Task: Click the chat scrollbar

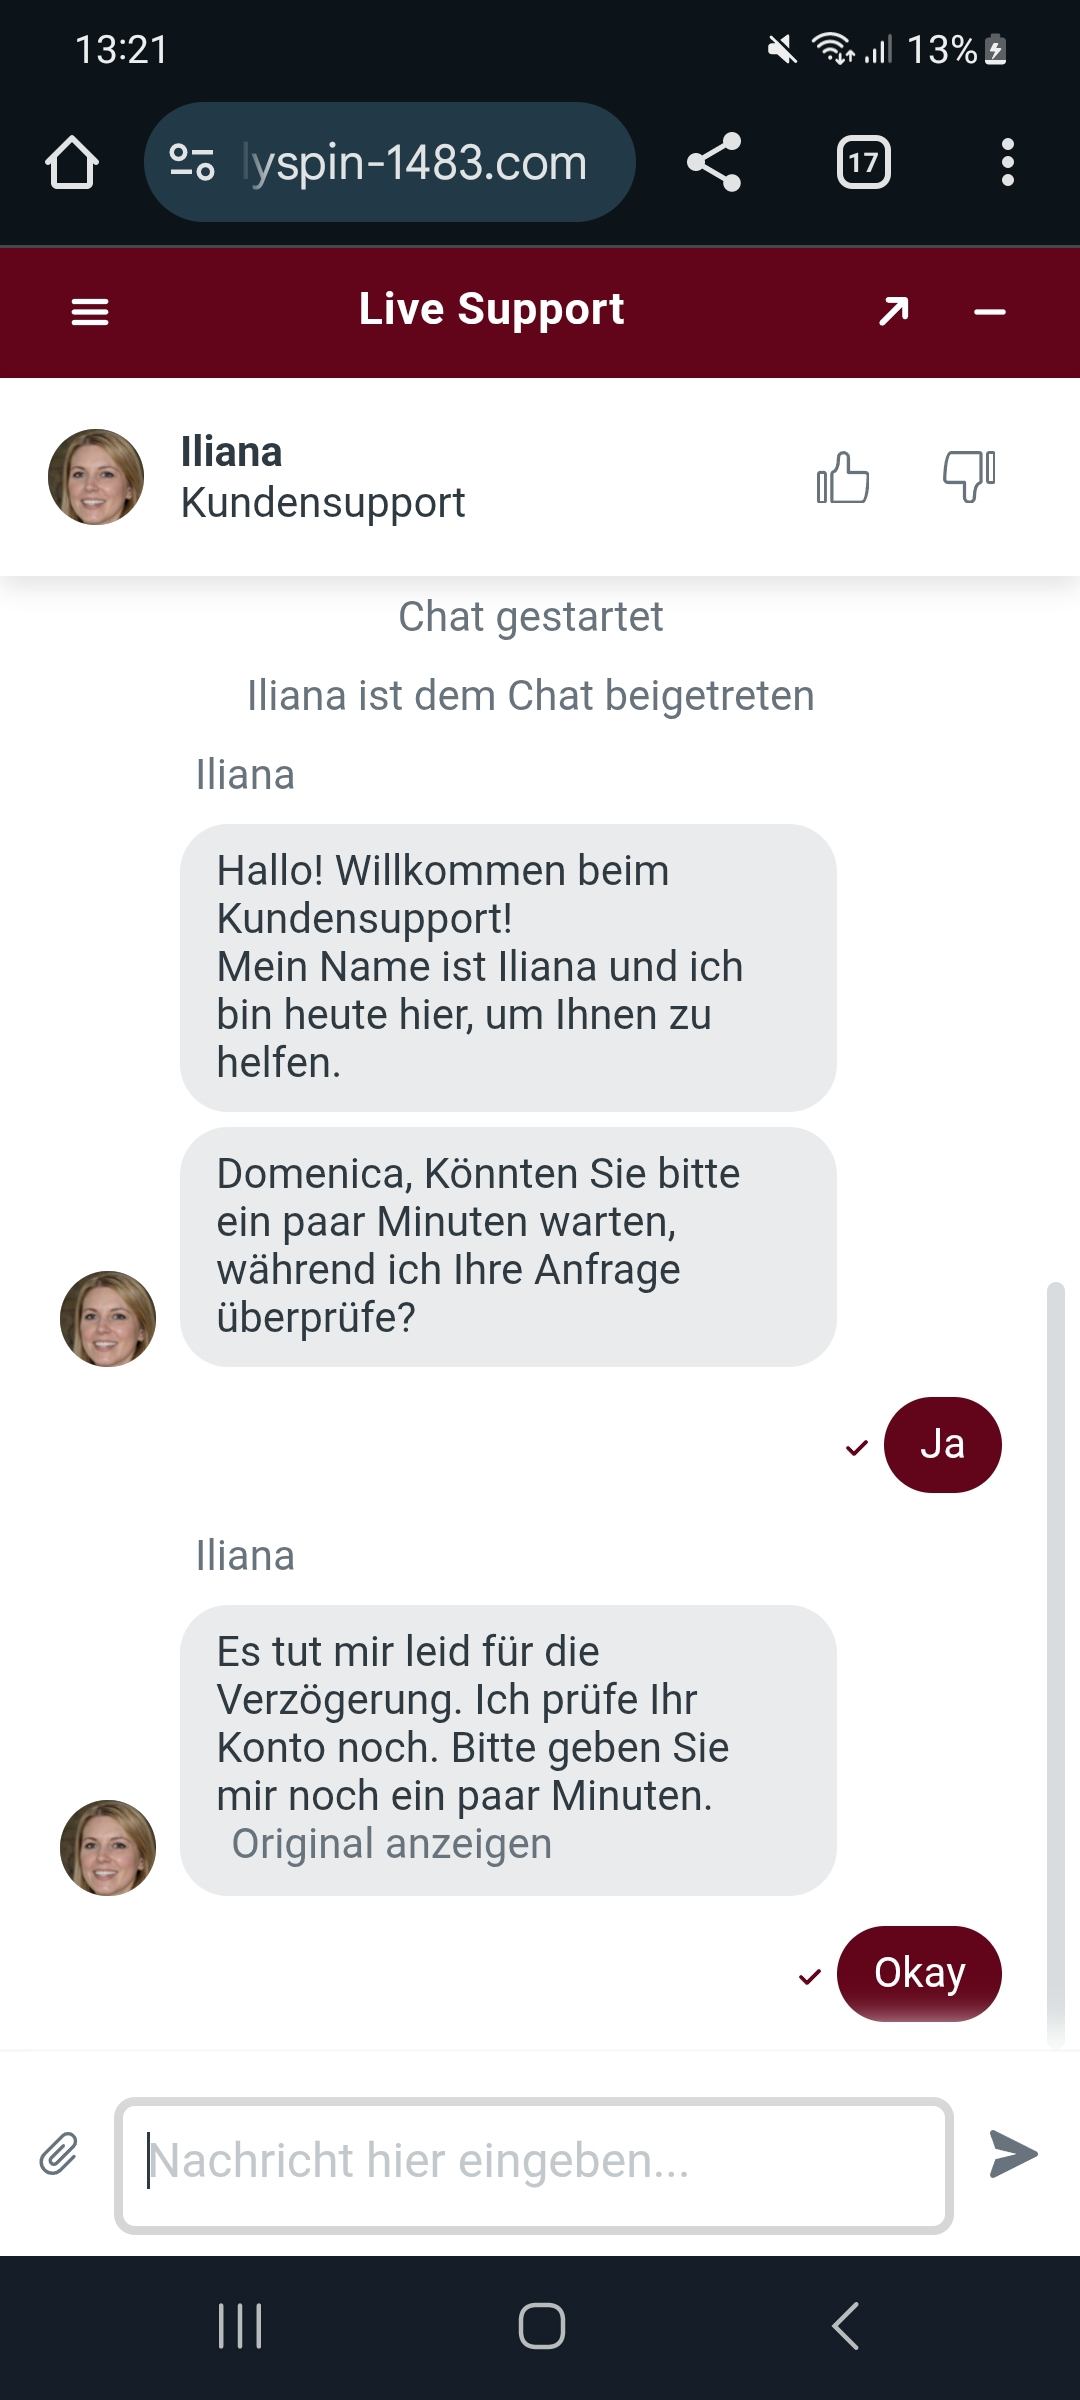Action: [1055, 1660]
